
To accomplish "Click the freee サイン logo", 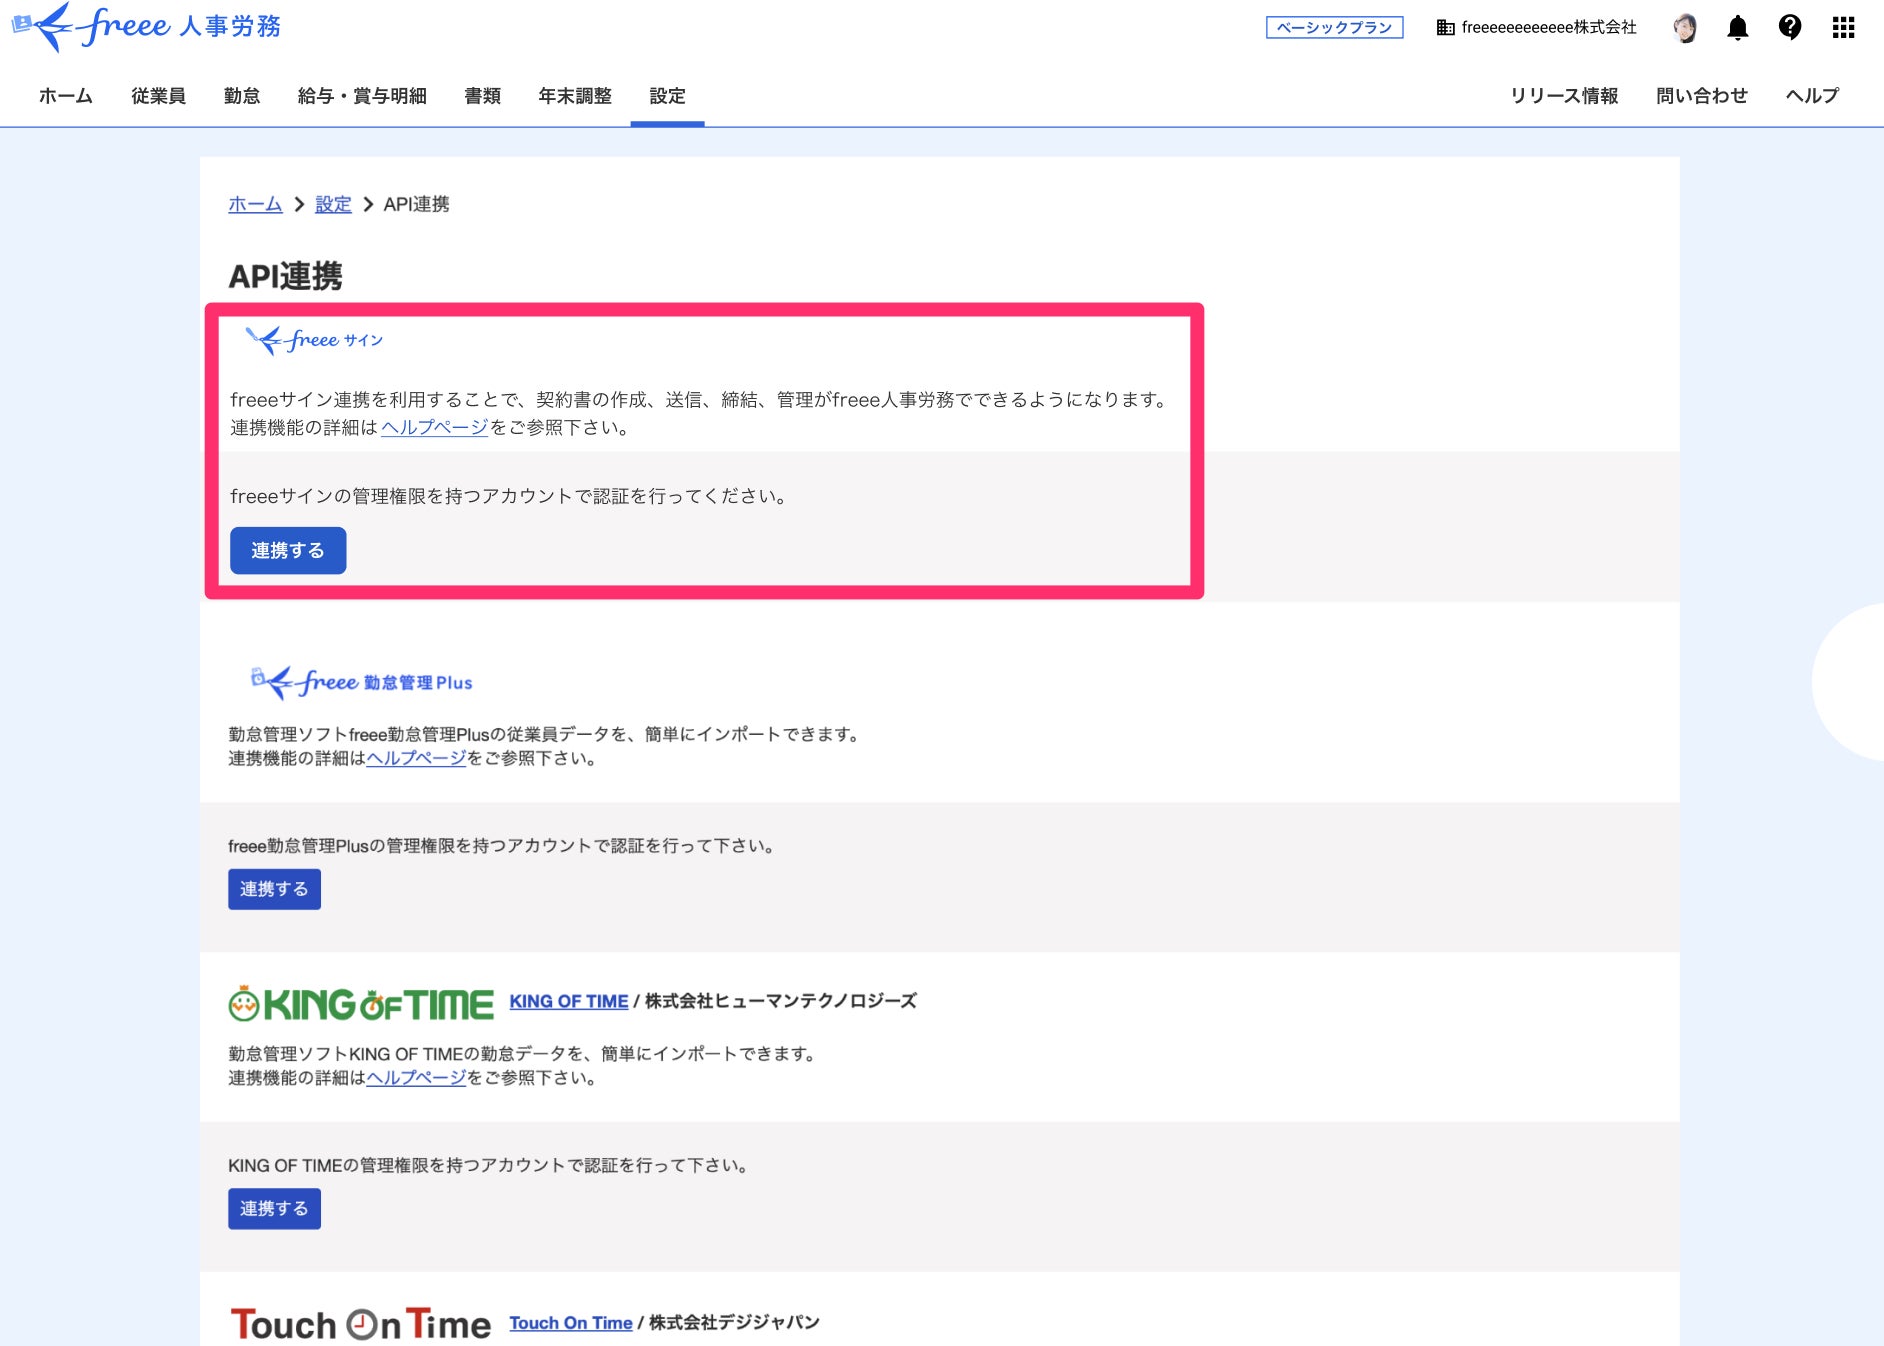I will pyautogui.click(x=314, y=340).
